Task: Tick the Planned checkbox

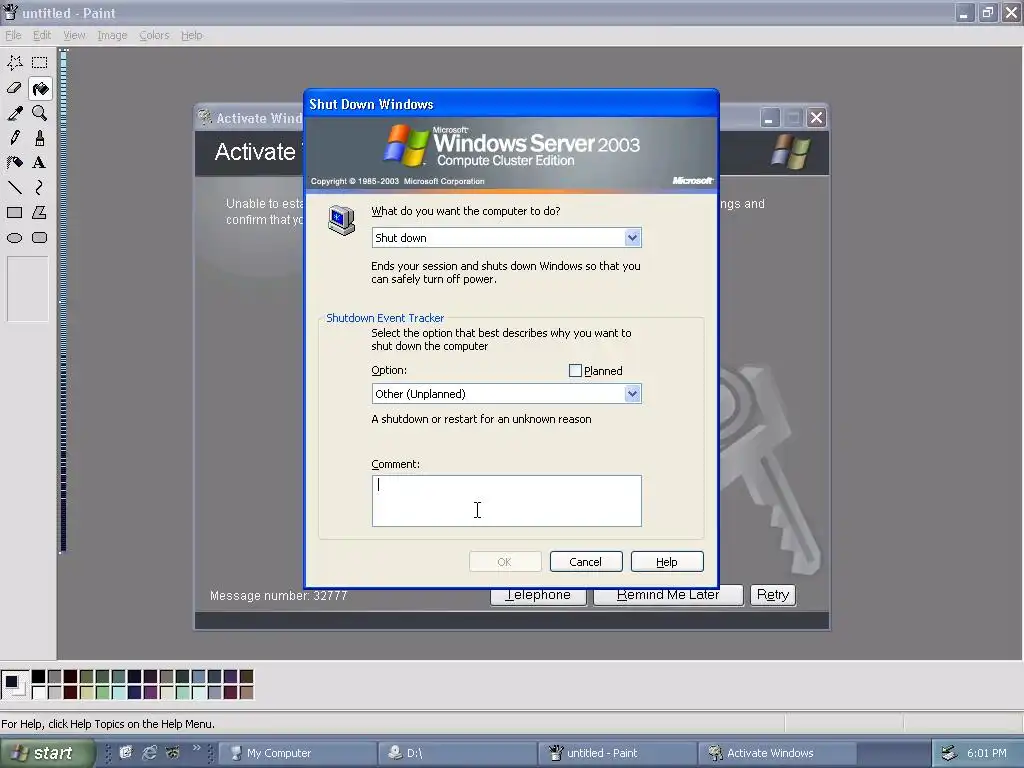Action: pos(575,371)
